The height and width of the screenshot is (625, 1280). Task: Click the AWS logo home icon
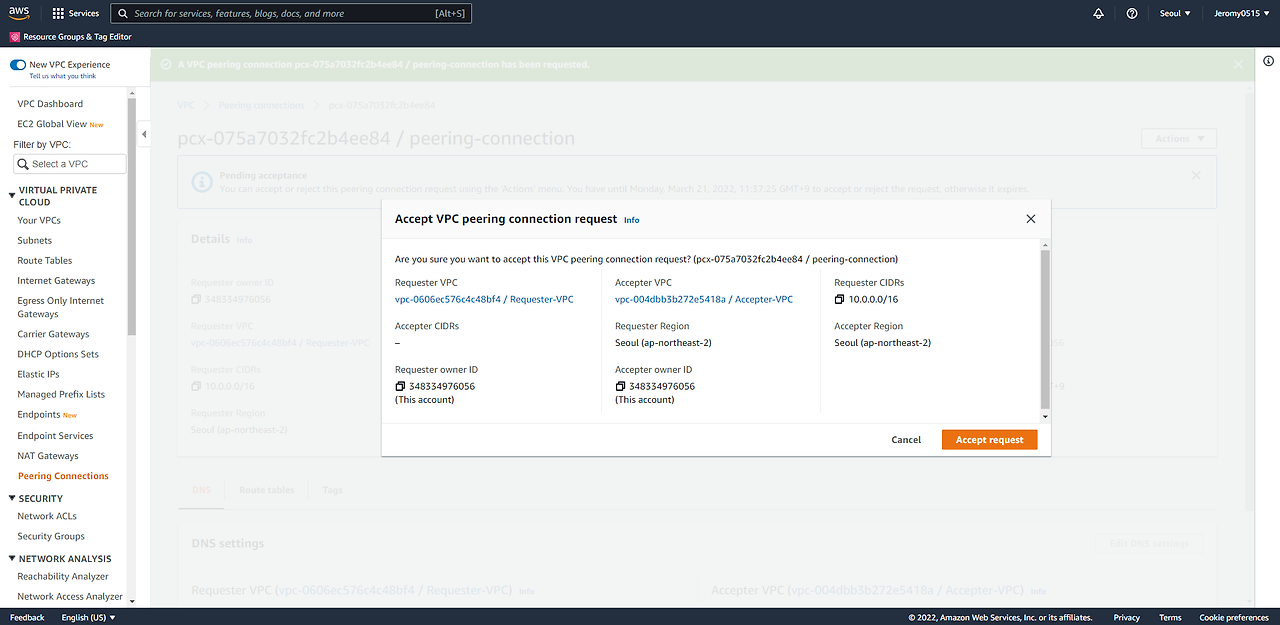click(x=20, y=13)
